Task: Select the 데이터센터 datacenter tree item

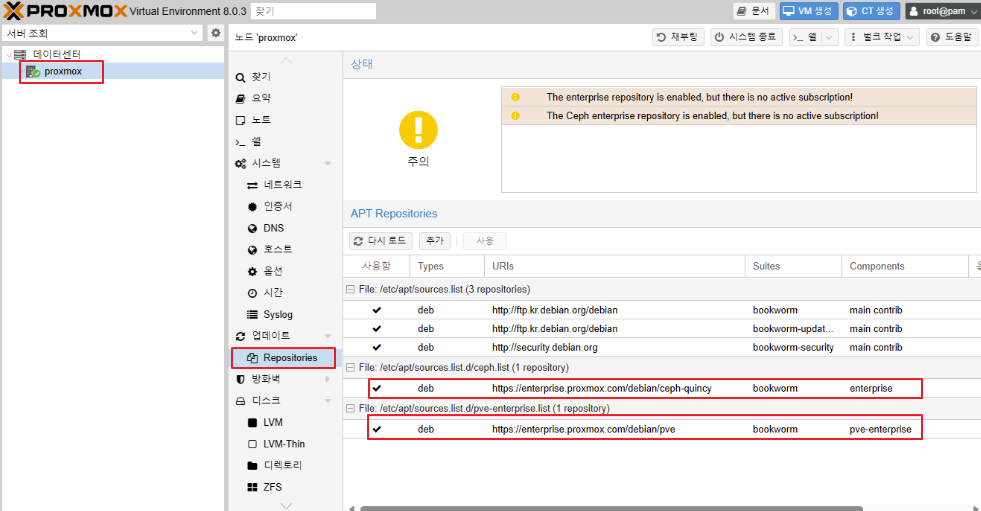Action: [56, 54]
